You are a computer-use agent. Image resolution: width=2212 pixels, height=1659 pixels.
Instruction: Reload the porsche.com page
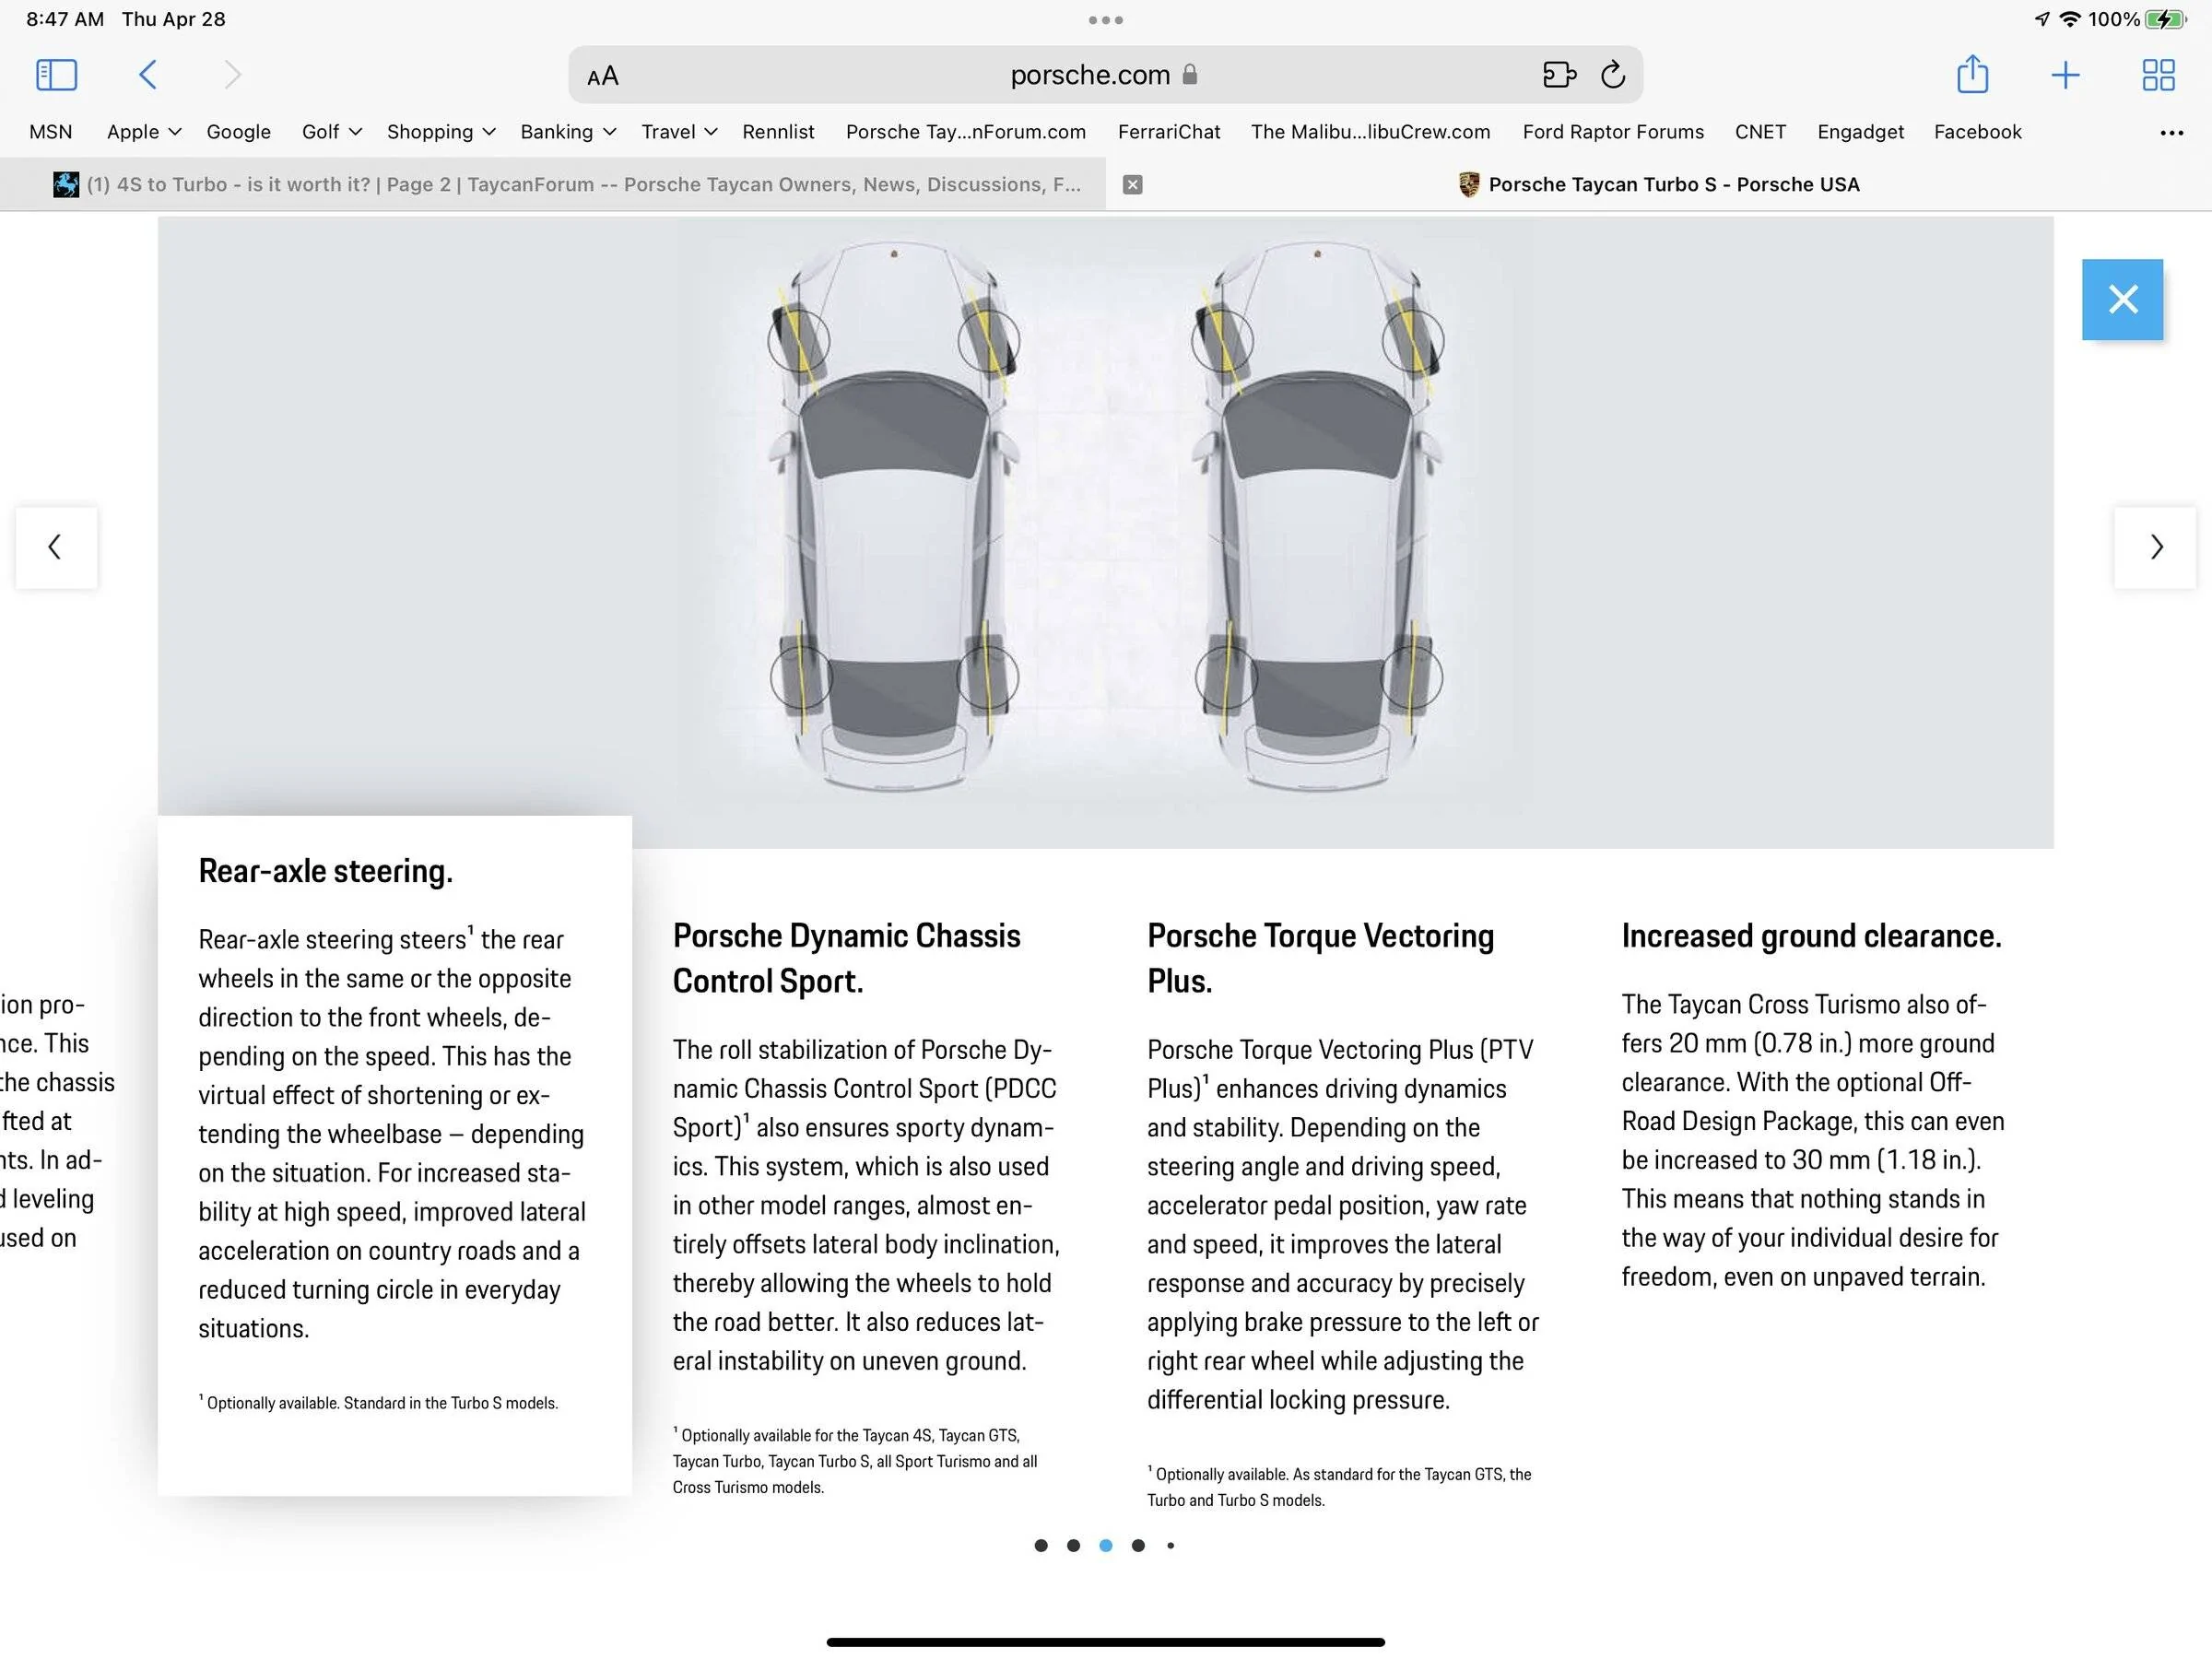[1613, 75]
